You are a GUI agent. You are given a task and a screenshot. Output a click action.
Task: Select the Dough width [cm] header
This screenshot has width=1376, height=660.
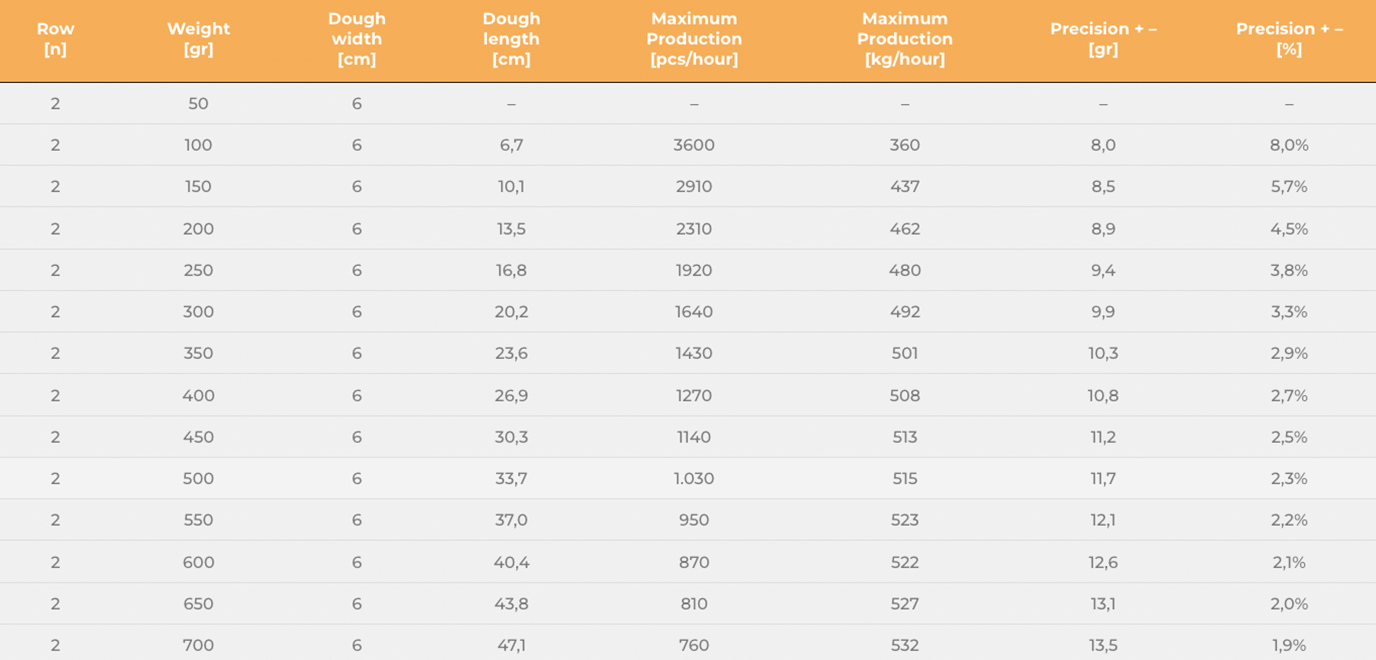pyautogui.click(x=357, y=39)
